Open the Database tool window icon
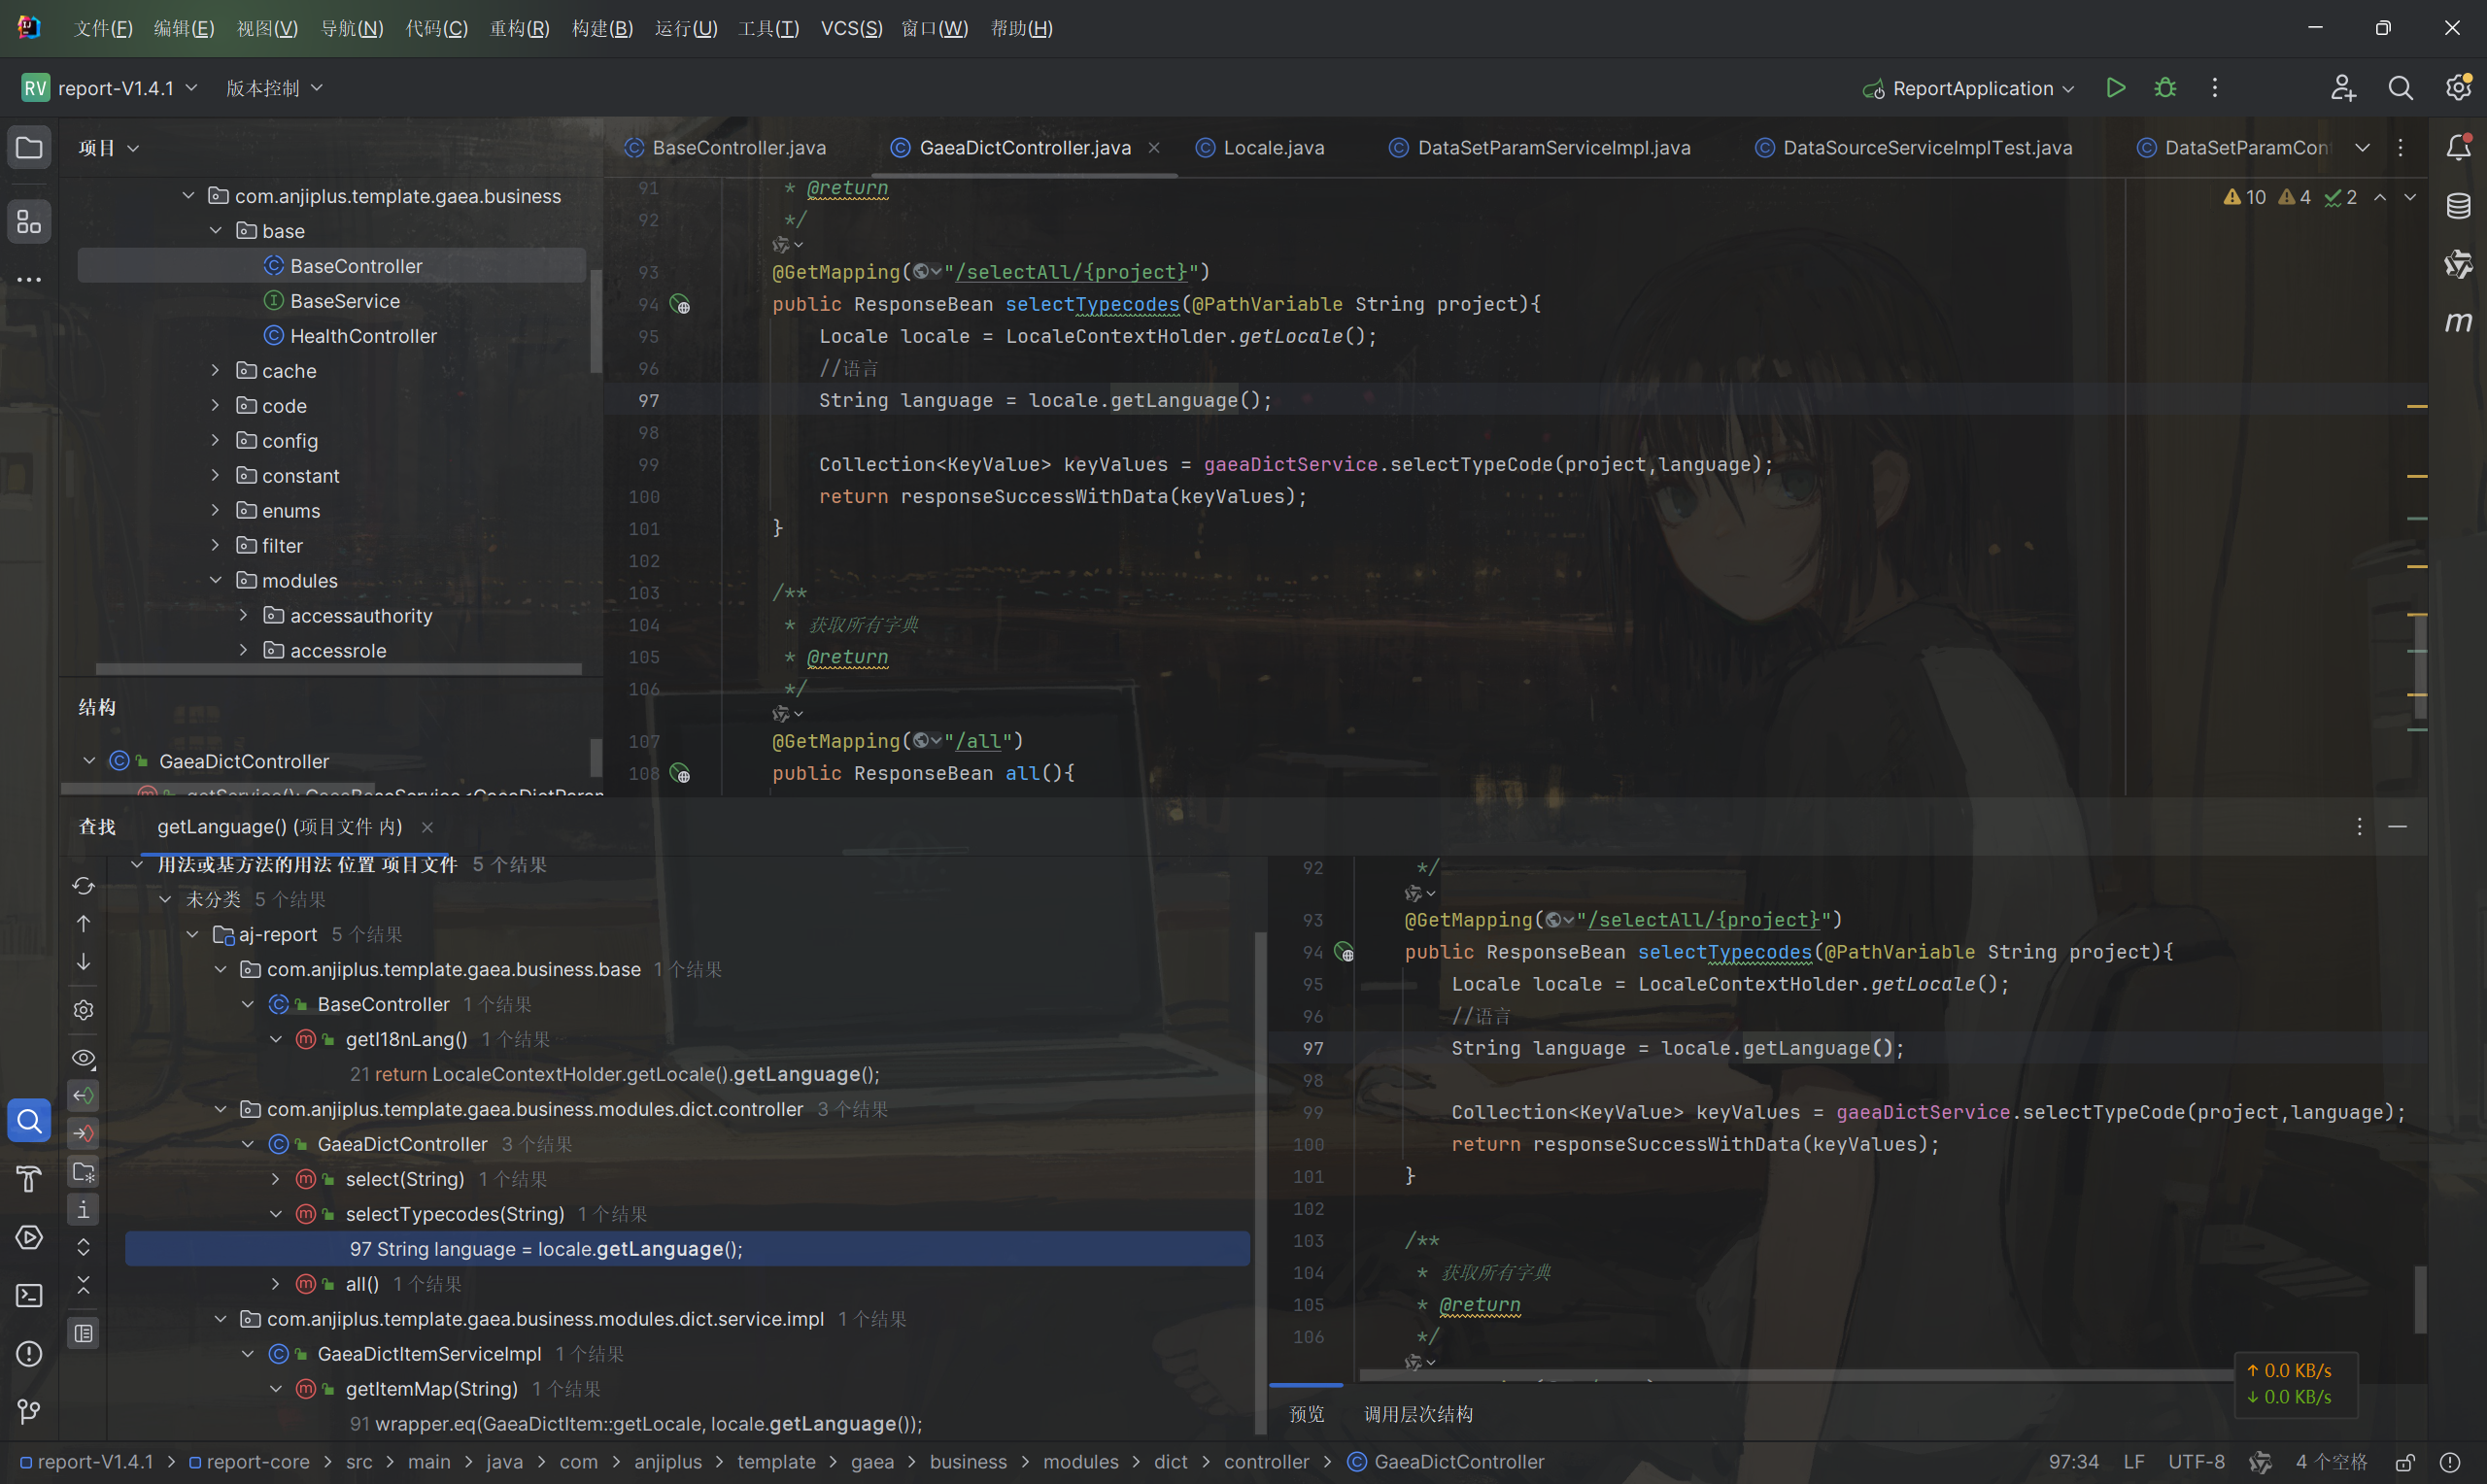The height and width of the screenshot is (1484, 2487). tap(2458, 206)
